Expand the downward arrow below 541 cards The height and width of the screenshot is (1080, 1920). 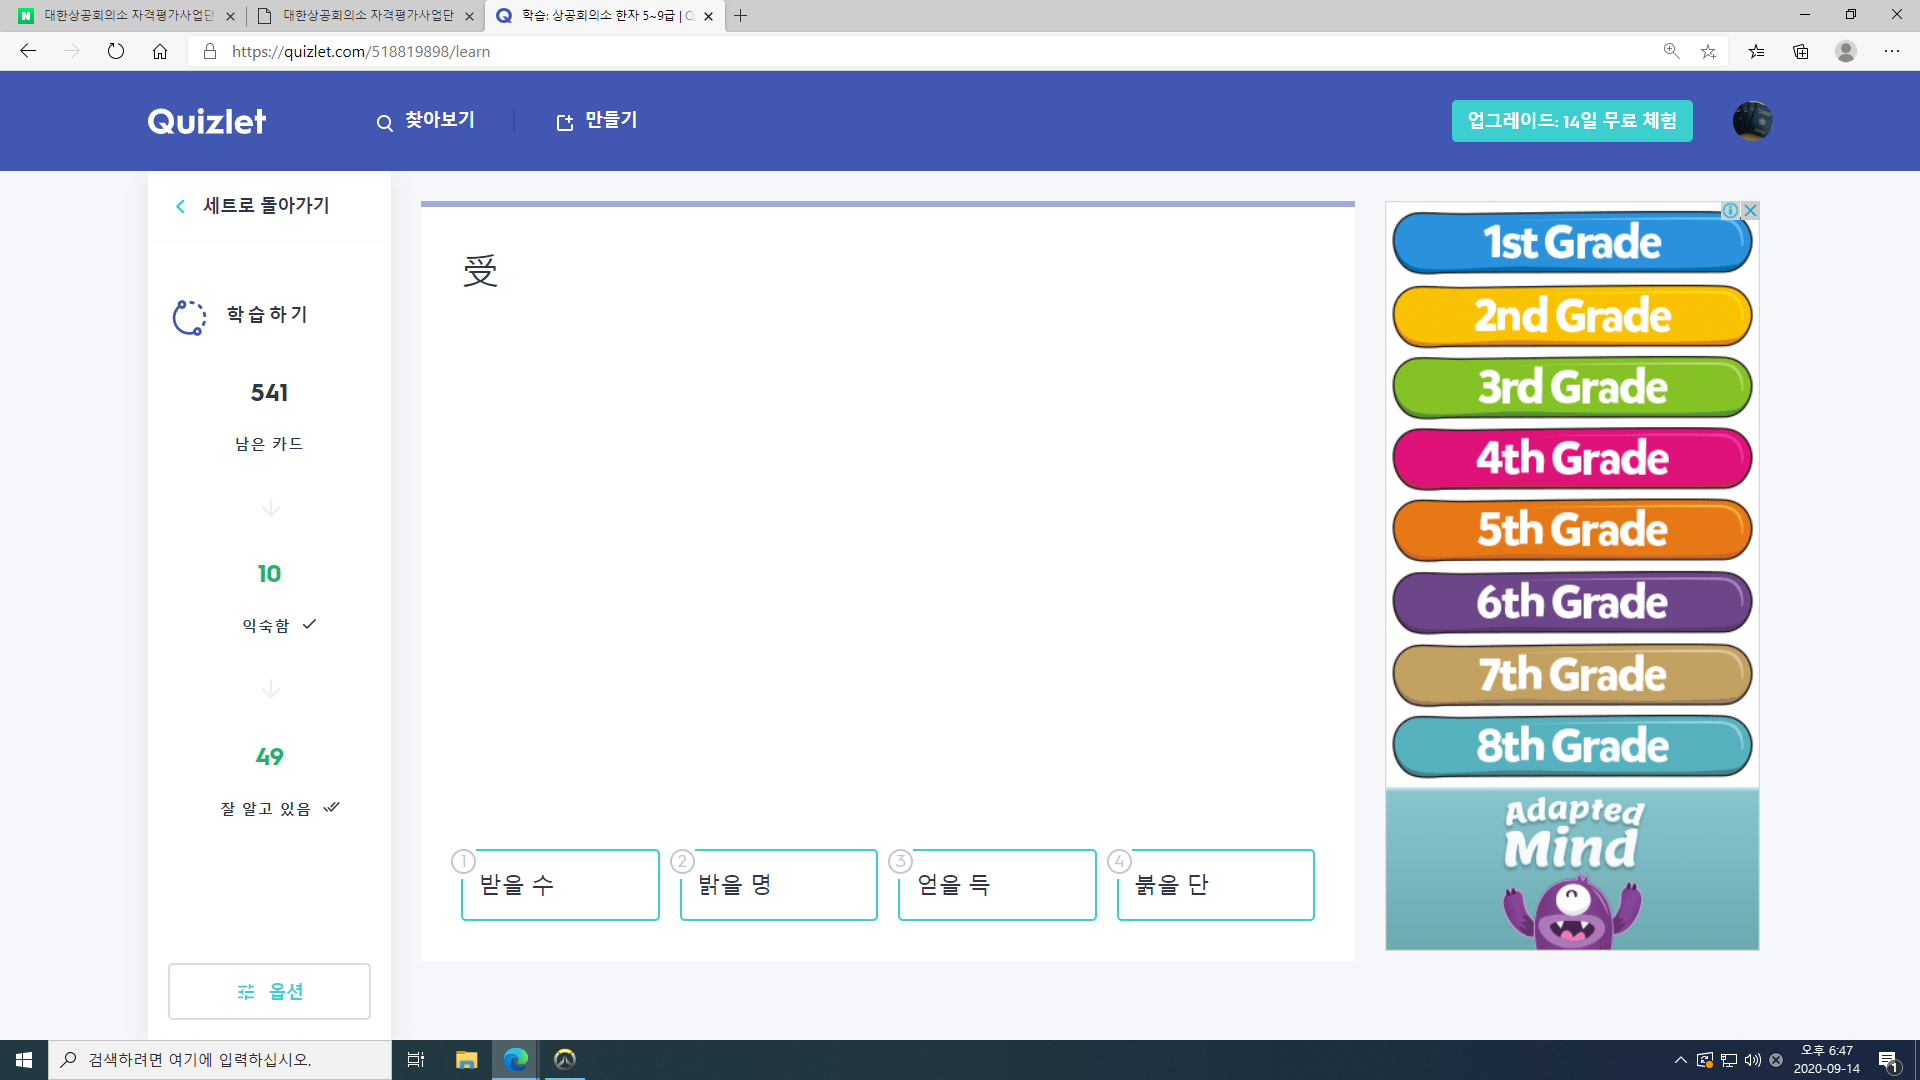pos(269,508)
